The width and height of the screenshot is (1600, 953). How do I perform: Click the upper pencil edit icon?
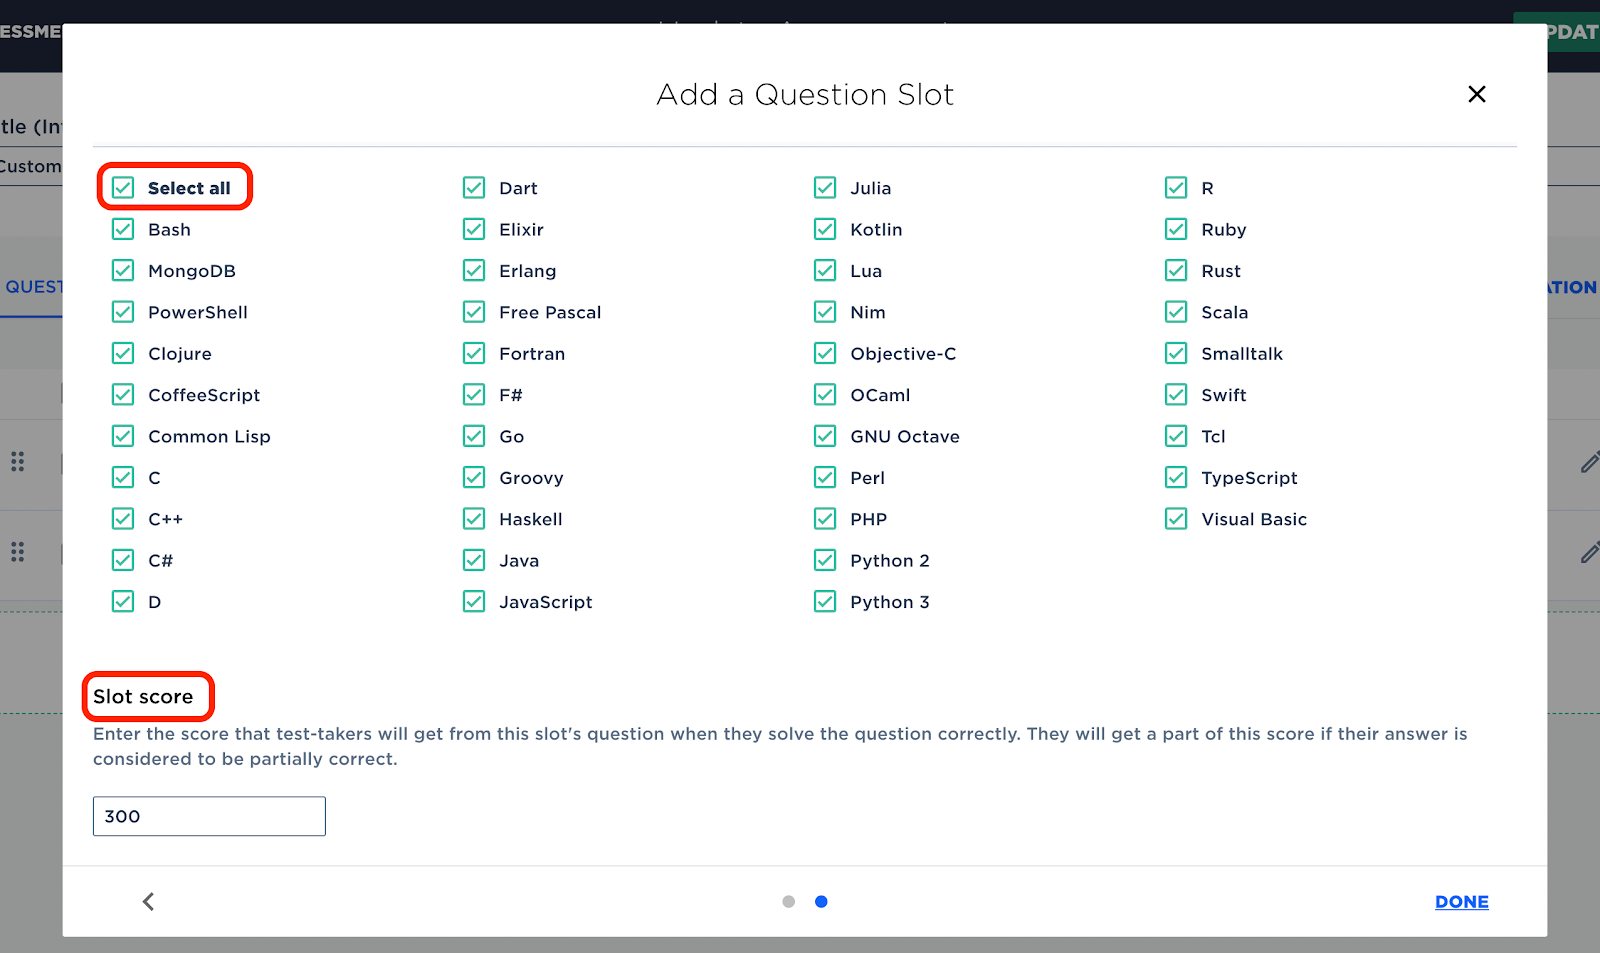(x=1589, y=462)
